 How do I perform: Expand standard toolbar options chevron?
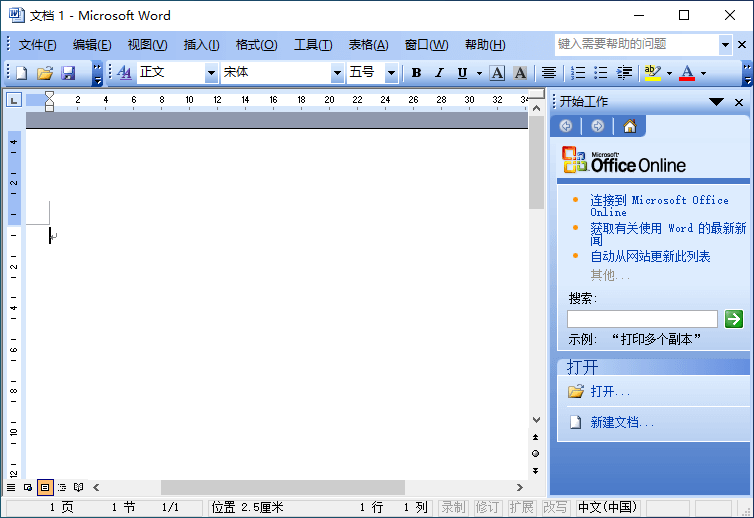(97, 73)
